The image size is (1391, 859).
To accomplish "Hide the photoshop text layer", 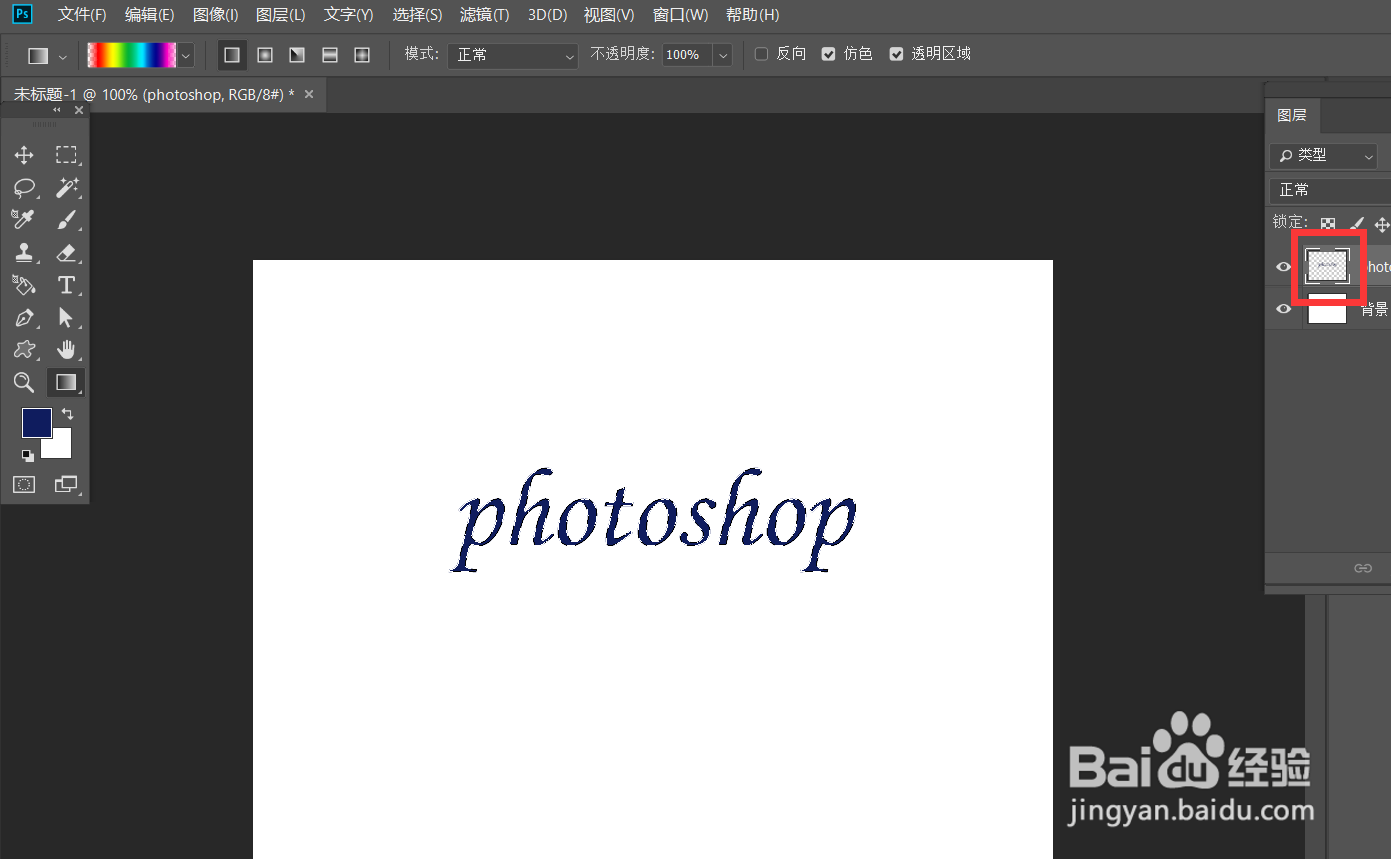I will [1284, 267].
